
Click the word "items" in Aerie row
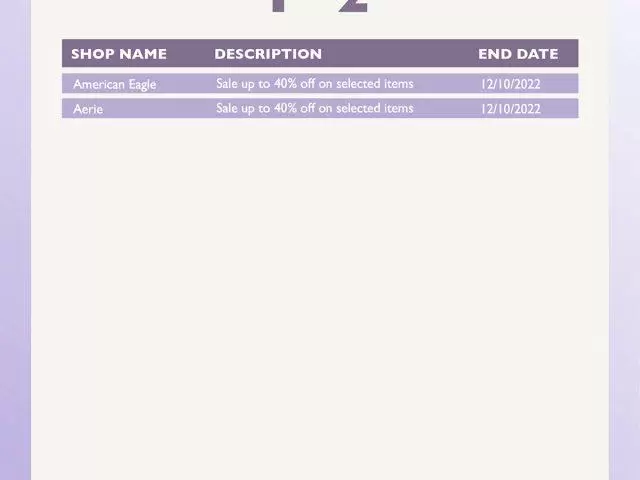coord(399,108)
